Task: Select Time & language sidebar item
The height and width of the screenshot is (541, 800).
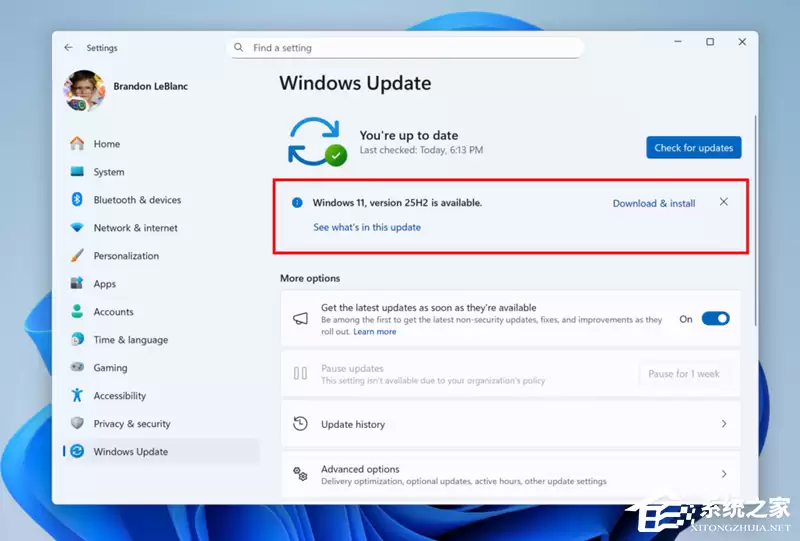Action: pos(129,340)
